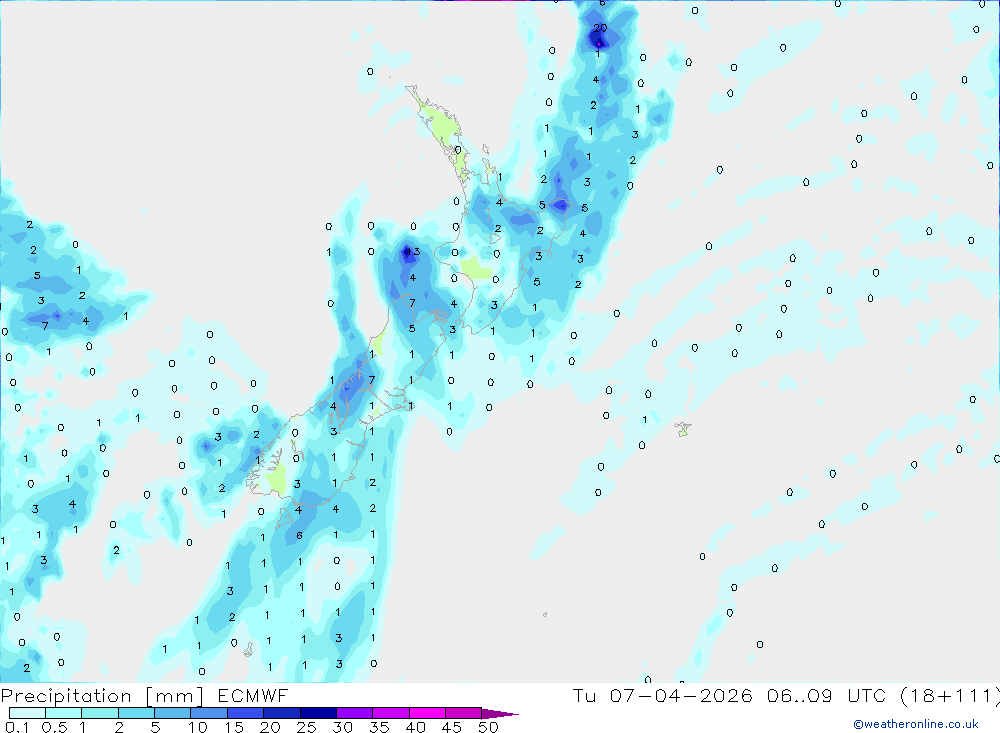The image size is (1000, 733).
Task: Click the "0.5" label under the legend
Action: [54, 727]
